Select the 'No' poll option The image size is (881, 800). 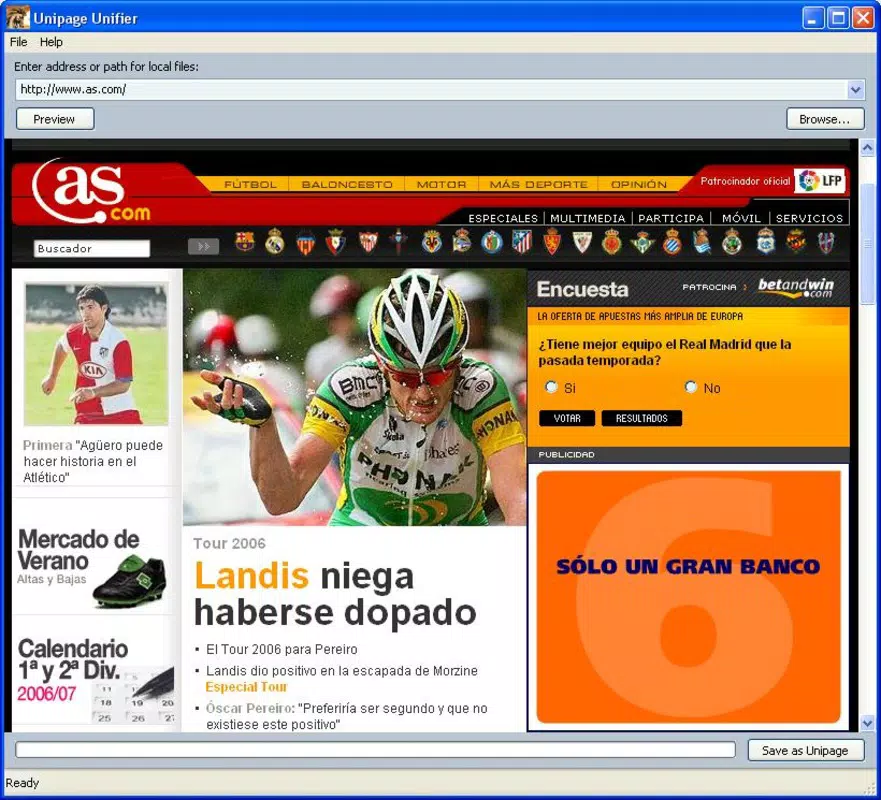pyautogui.click(x=691, y=387)
